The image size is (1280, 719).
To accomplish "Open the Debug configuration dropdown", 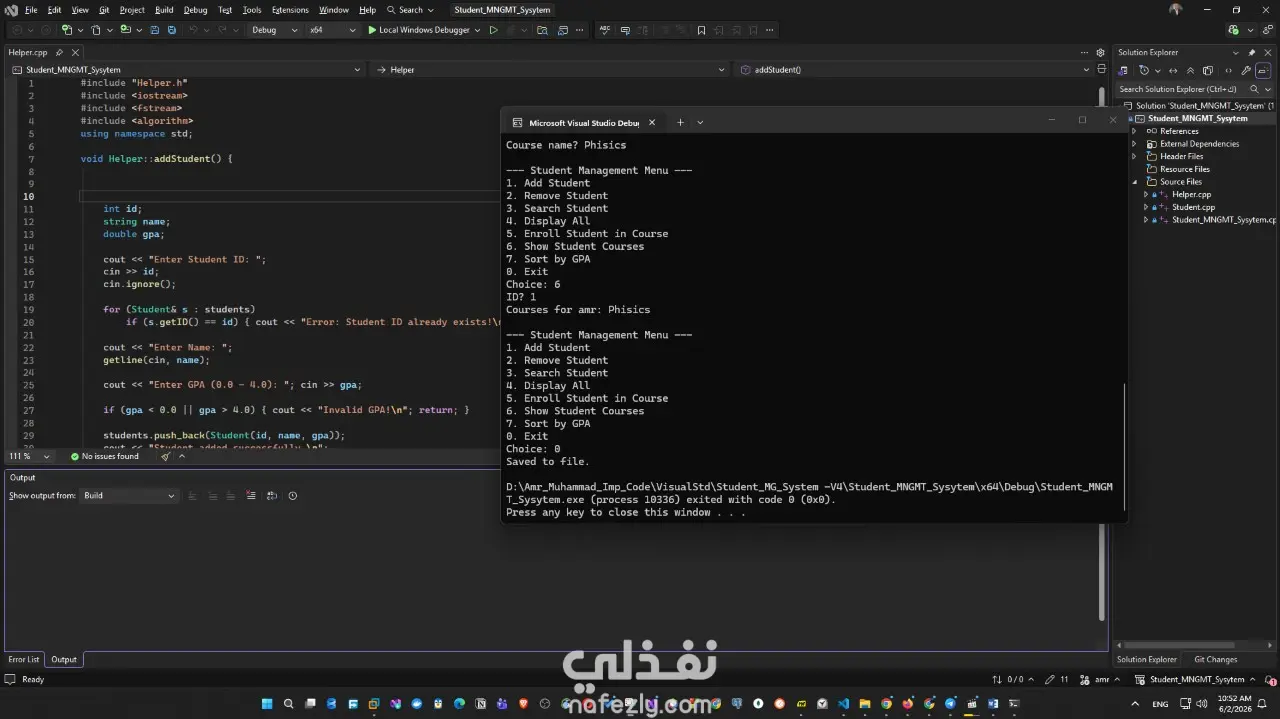I will (x=274, y=30).
